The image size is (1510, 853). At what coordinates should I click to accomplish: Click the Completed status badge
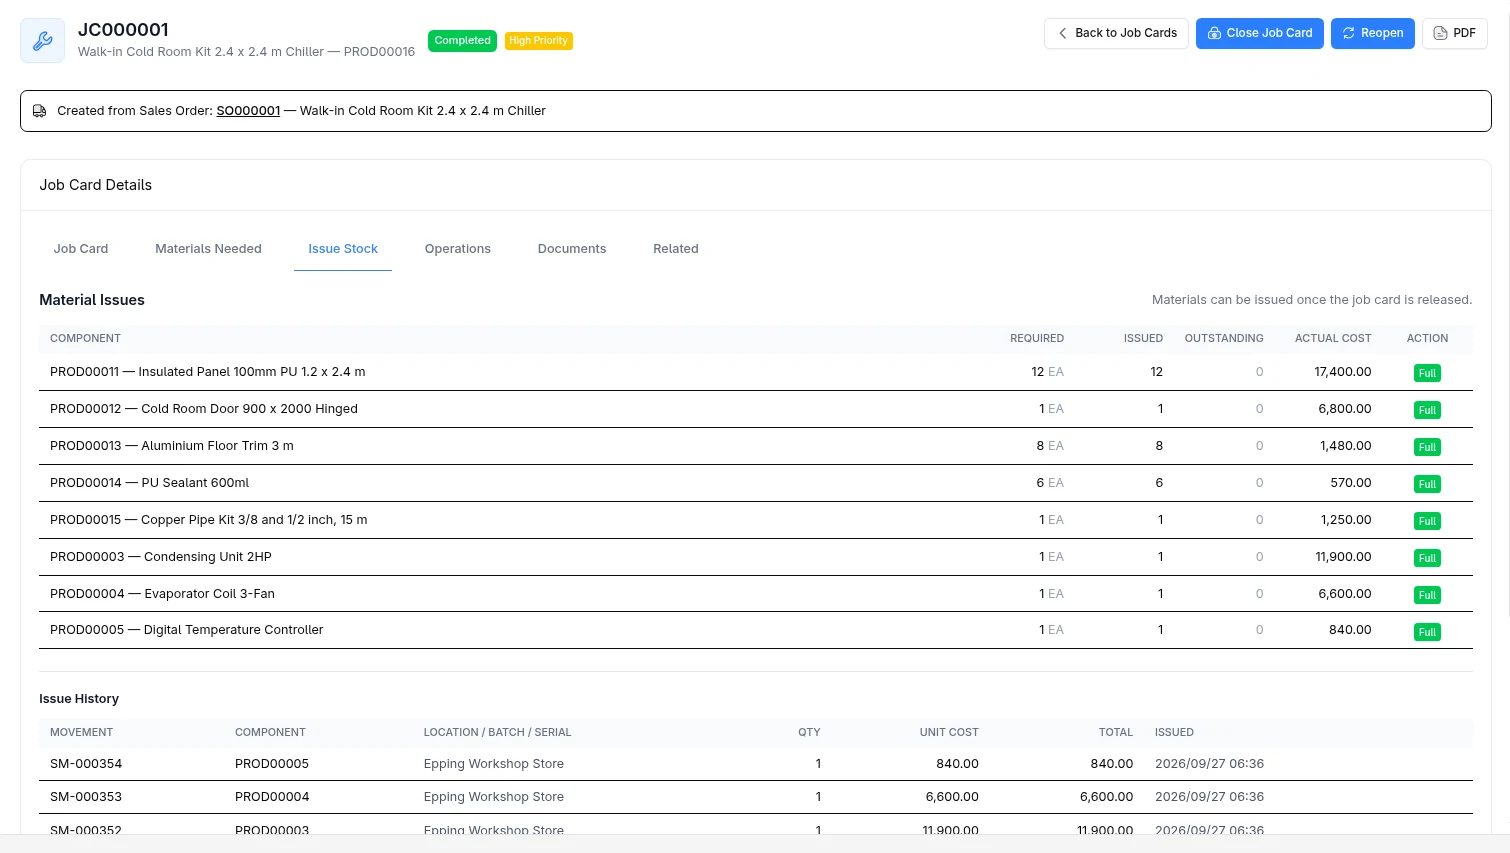point(462,41)
